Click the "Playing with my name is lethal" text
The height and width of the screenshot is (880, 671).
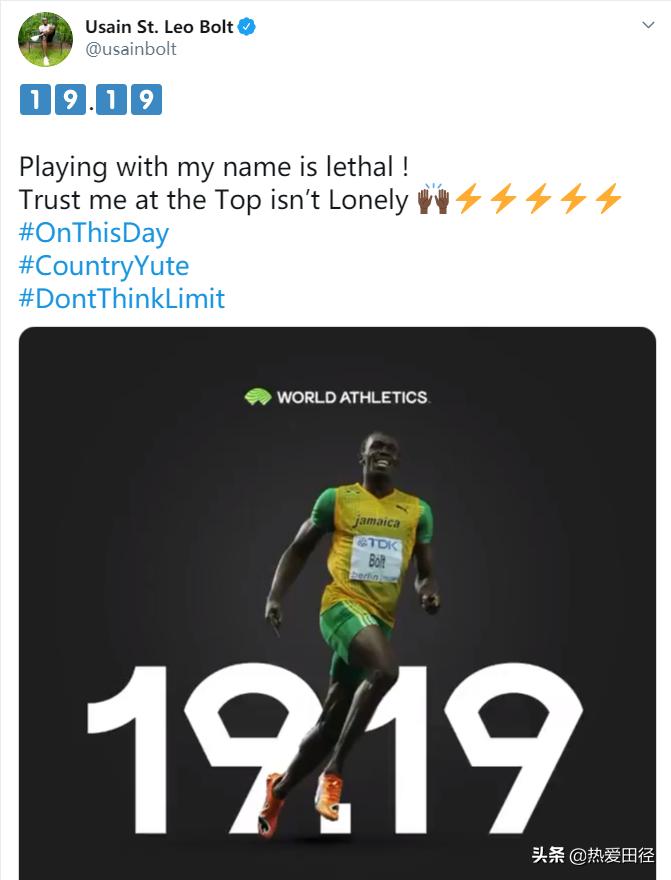(214, 167)
